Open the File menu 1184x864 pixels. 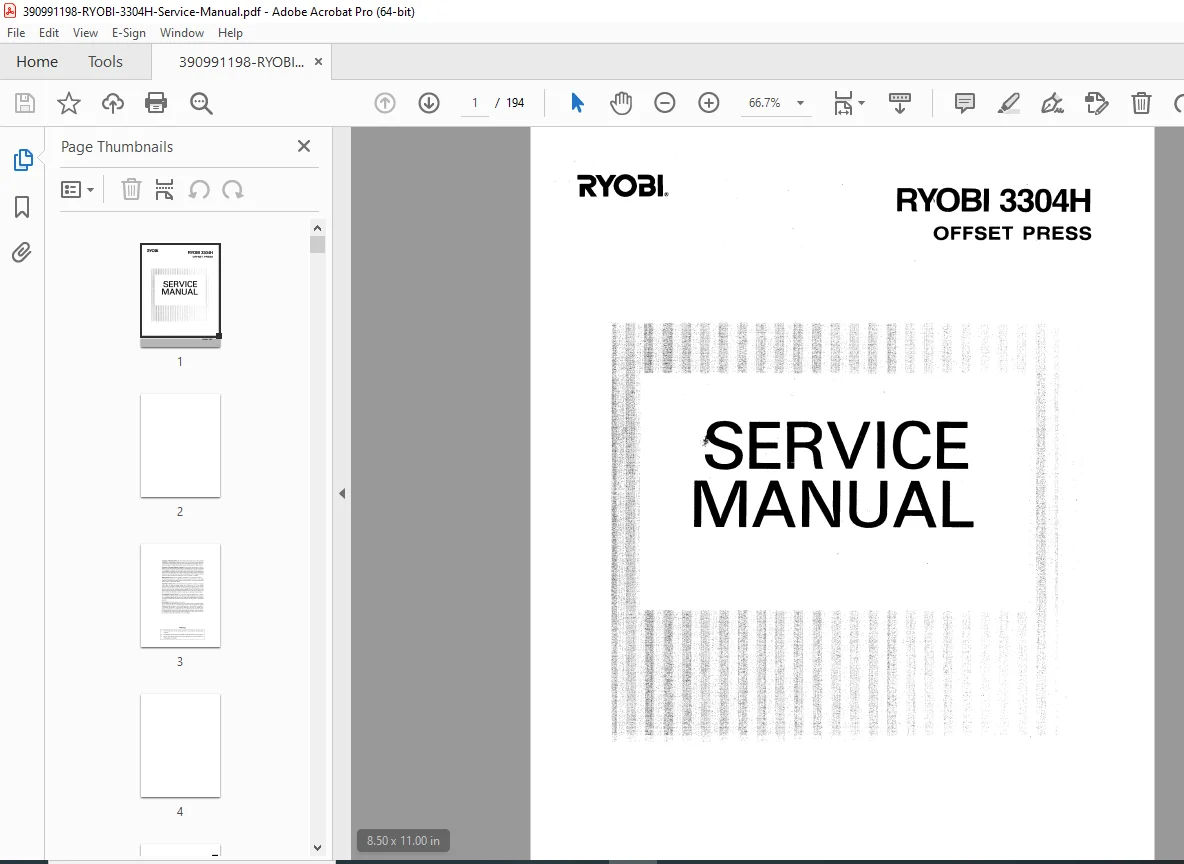tap(16, 32)
